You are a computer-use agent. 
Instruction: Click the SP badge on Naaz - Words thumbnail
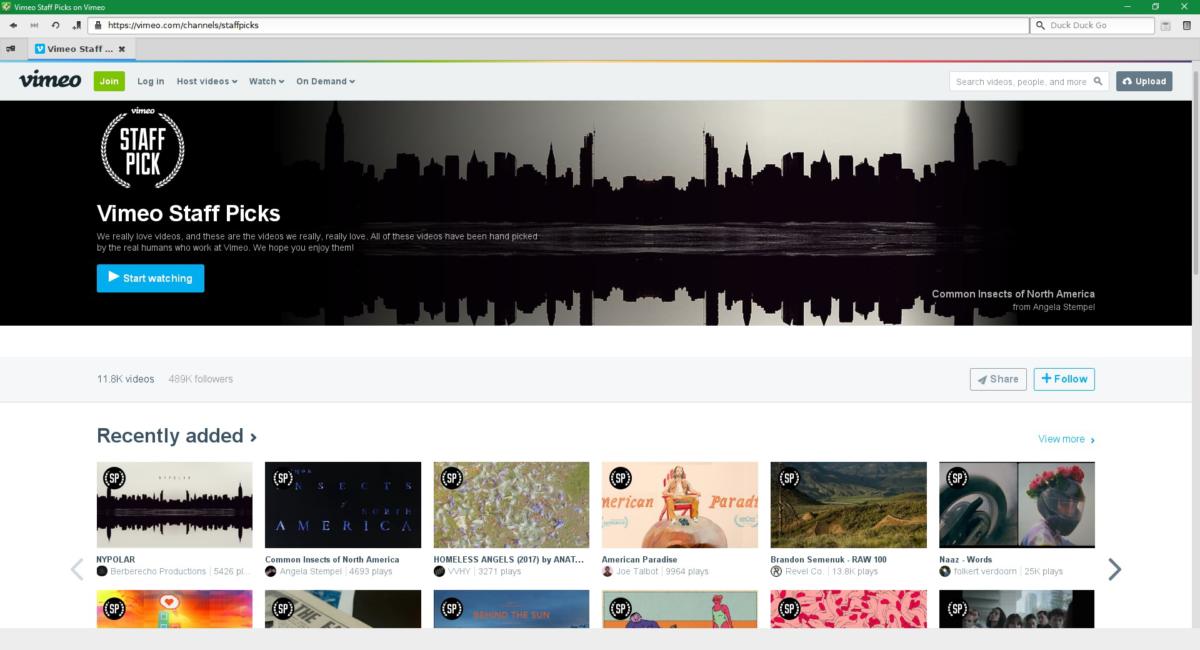coord(956,478)
